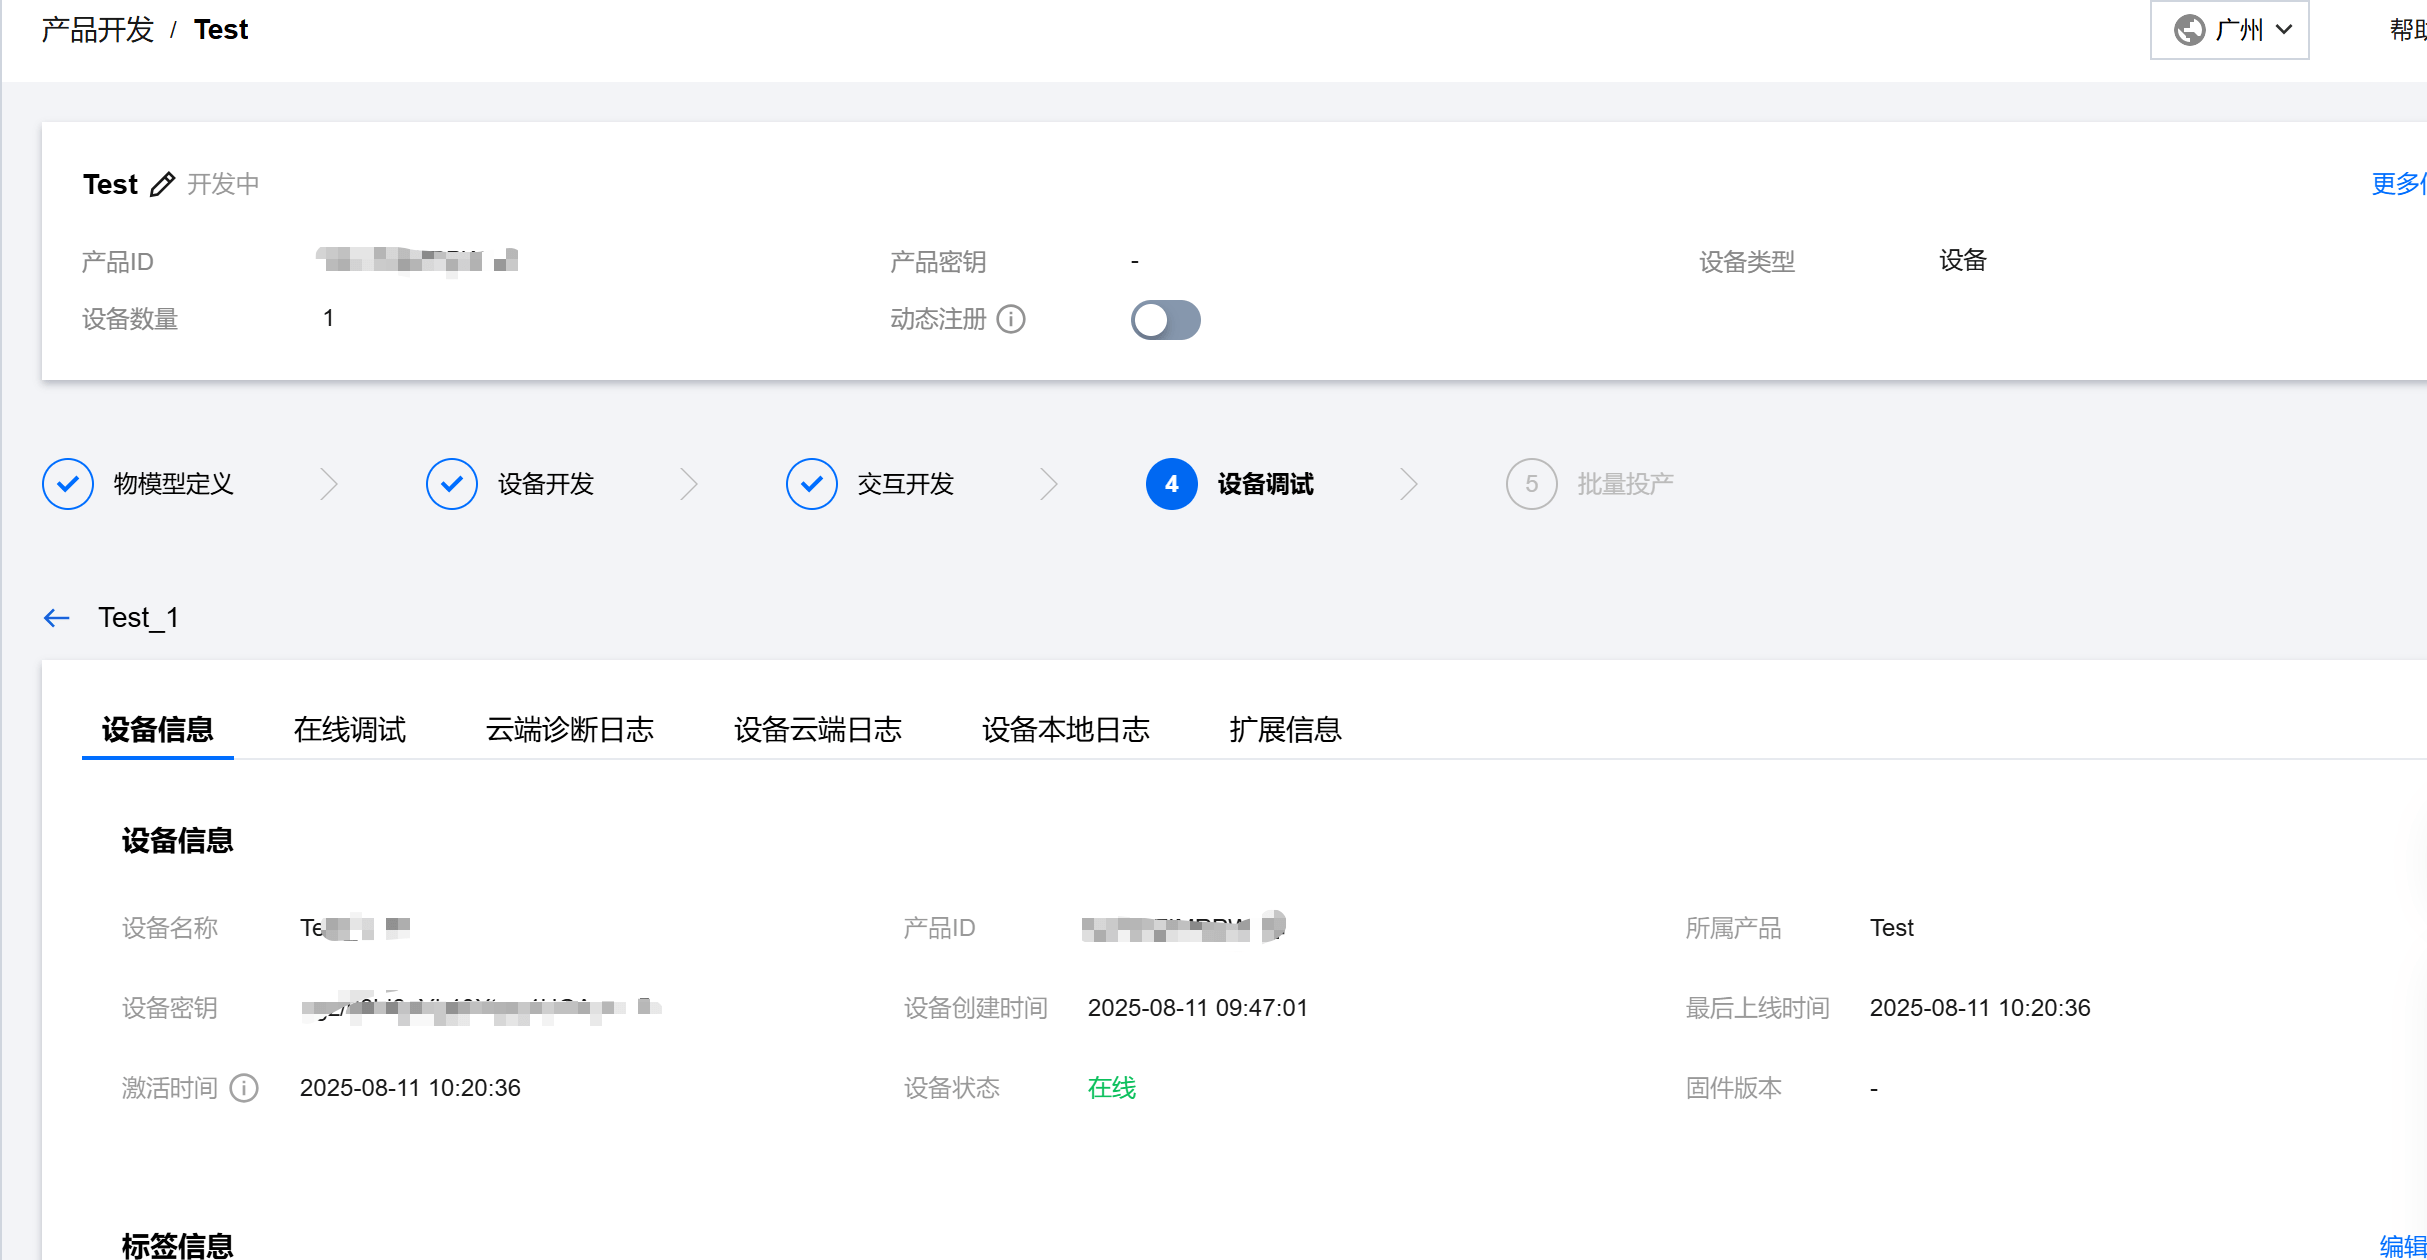Click the step 5 circle for 批量投产
This screenshot has width=2427, height=1260.
point(1532,484)
